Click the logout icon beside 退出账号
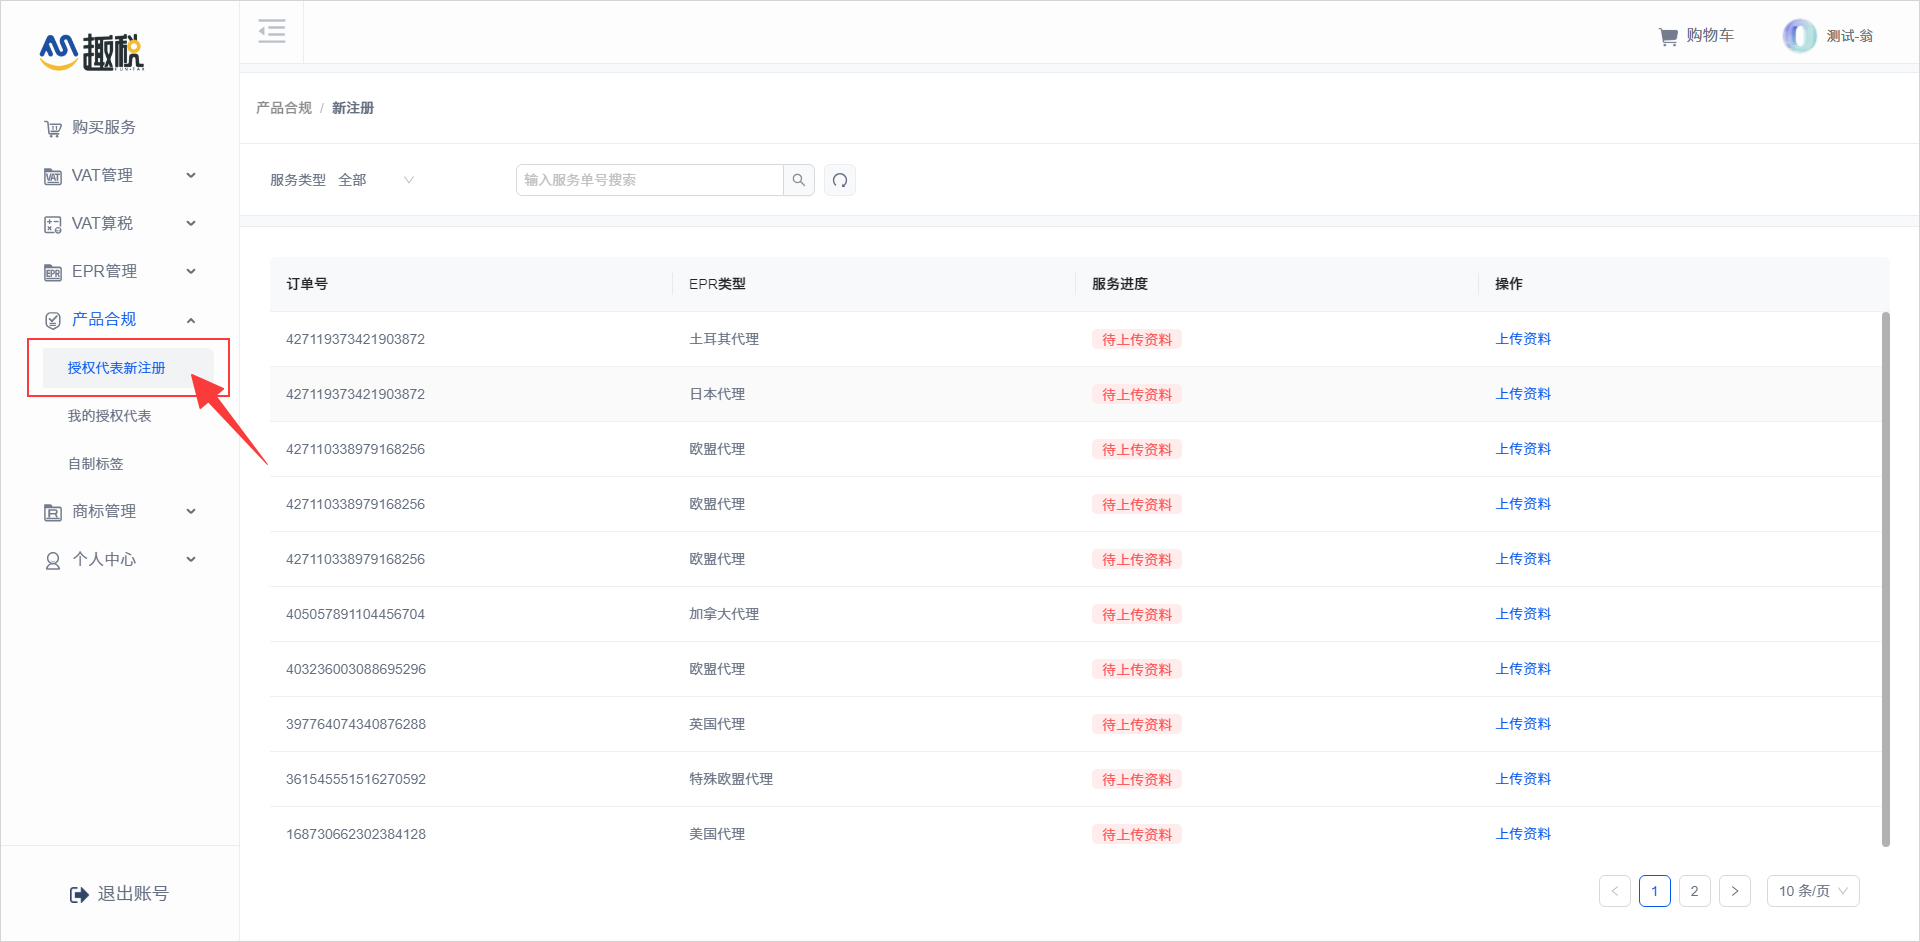 pyautogui.click(x=79, y=894)
